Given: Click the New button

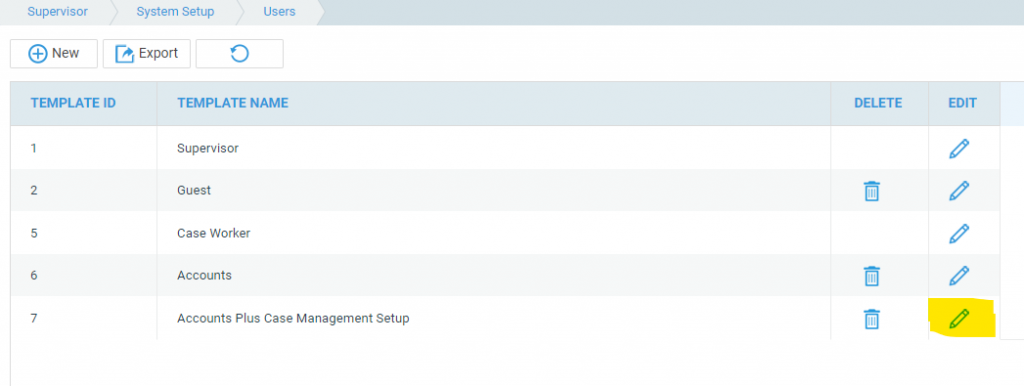Looking at the screenshot, I should coord(54,54).
